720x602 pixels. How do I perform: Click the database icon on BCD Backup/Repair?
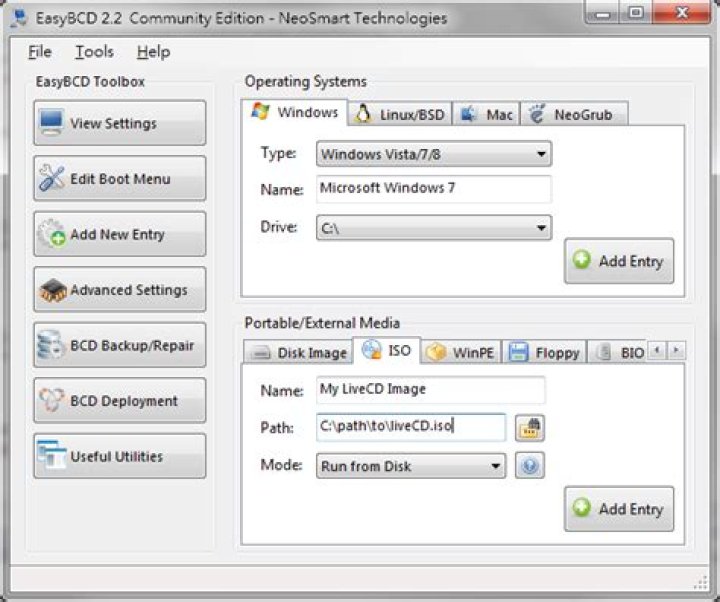click(x=51, y=344)
